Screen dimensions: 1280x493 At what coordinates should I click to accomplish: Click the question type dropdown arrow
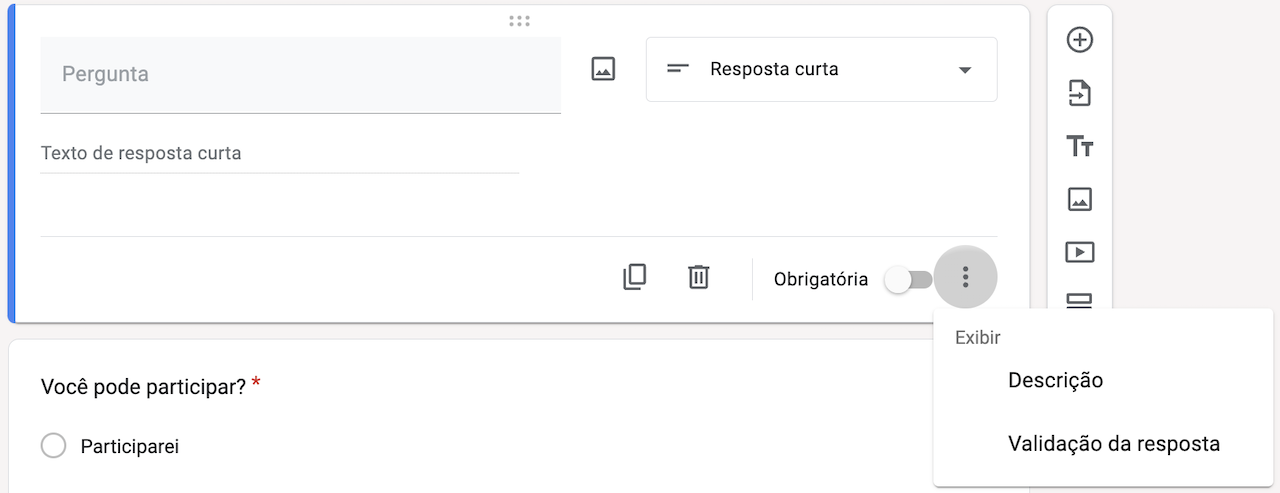(965, 70)
